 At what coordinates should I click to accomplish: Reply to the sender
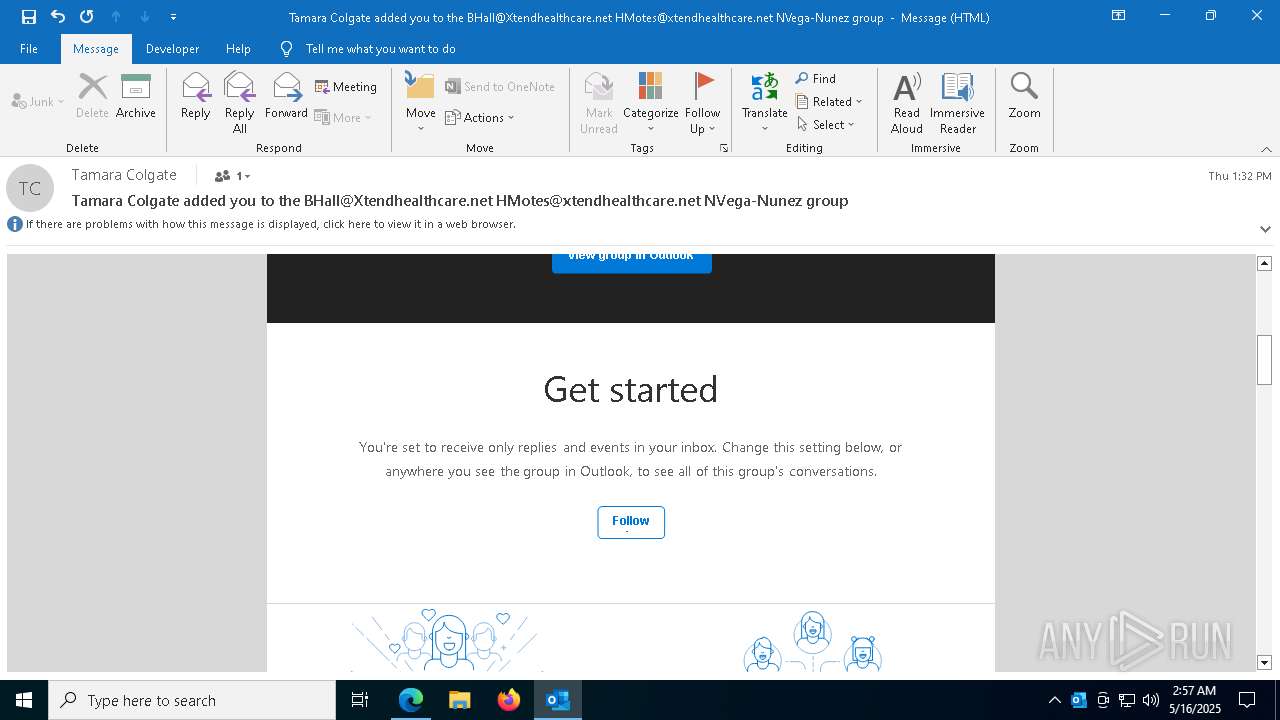click(x=196, y=97)
